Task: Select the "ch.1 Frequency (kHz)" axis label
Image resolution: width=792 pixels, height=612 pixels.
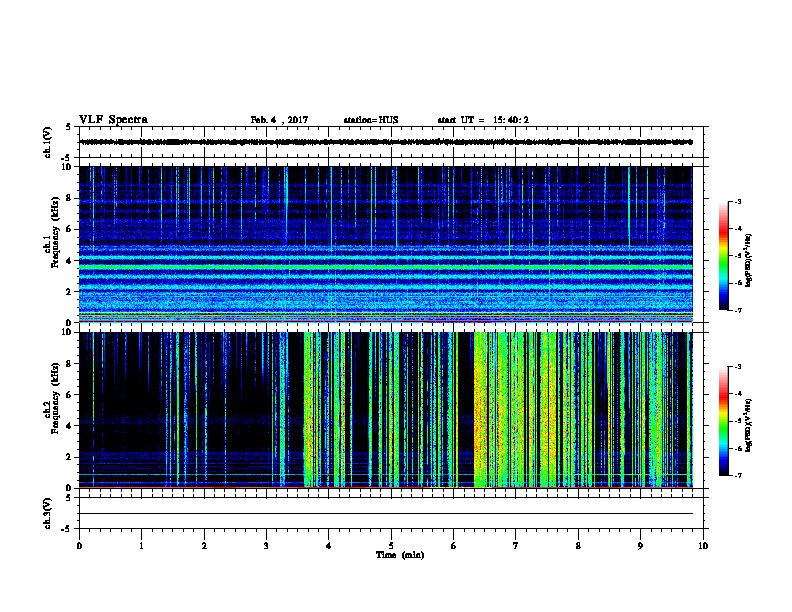Action: click(x=52, y=243)
